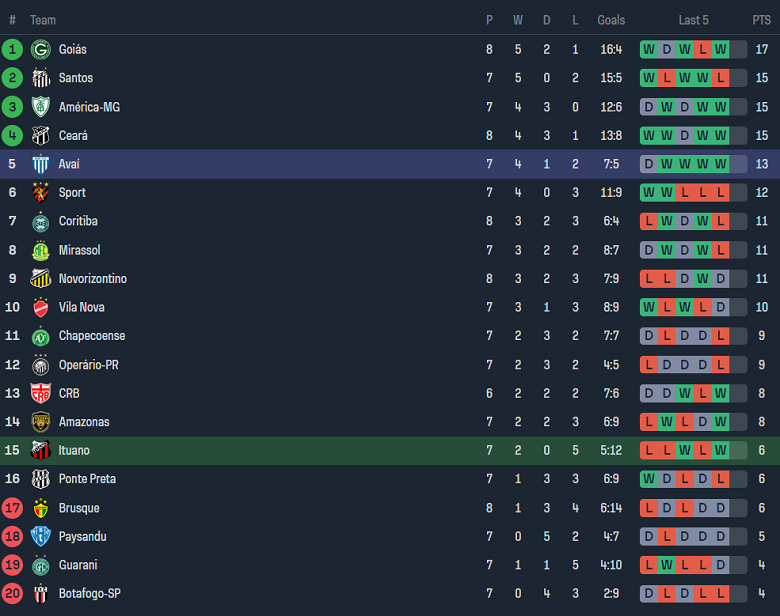Click the Santos club badge

click(40, 78)
